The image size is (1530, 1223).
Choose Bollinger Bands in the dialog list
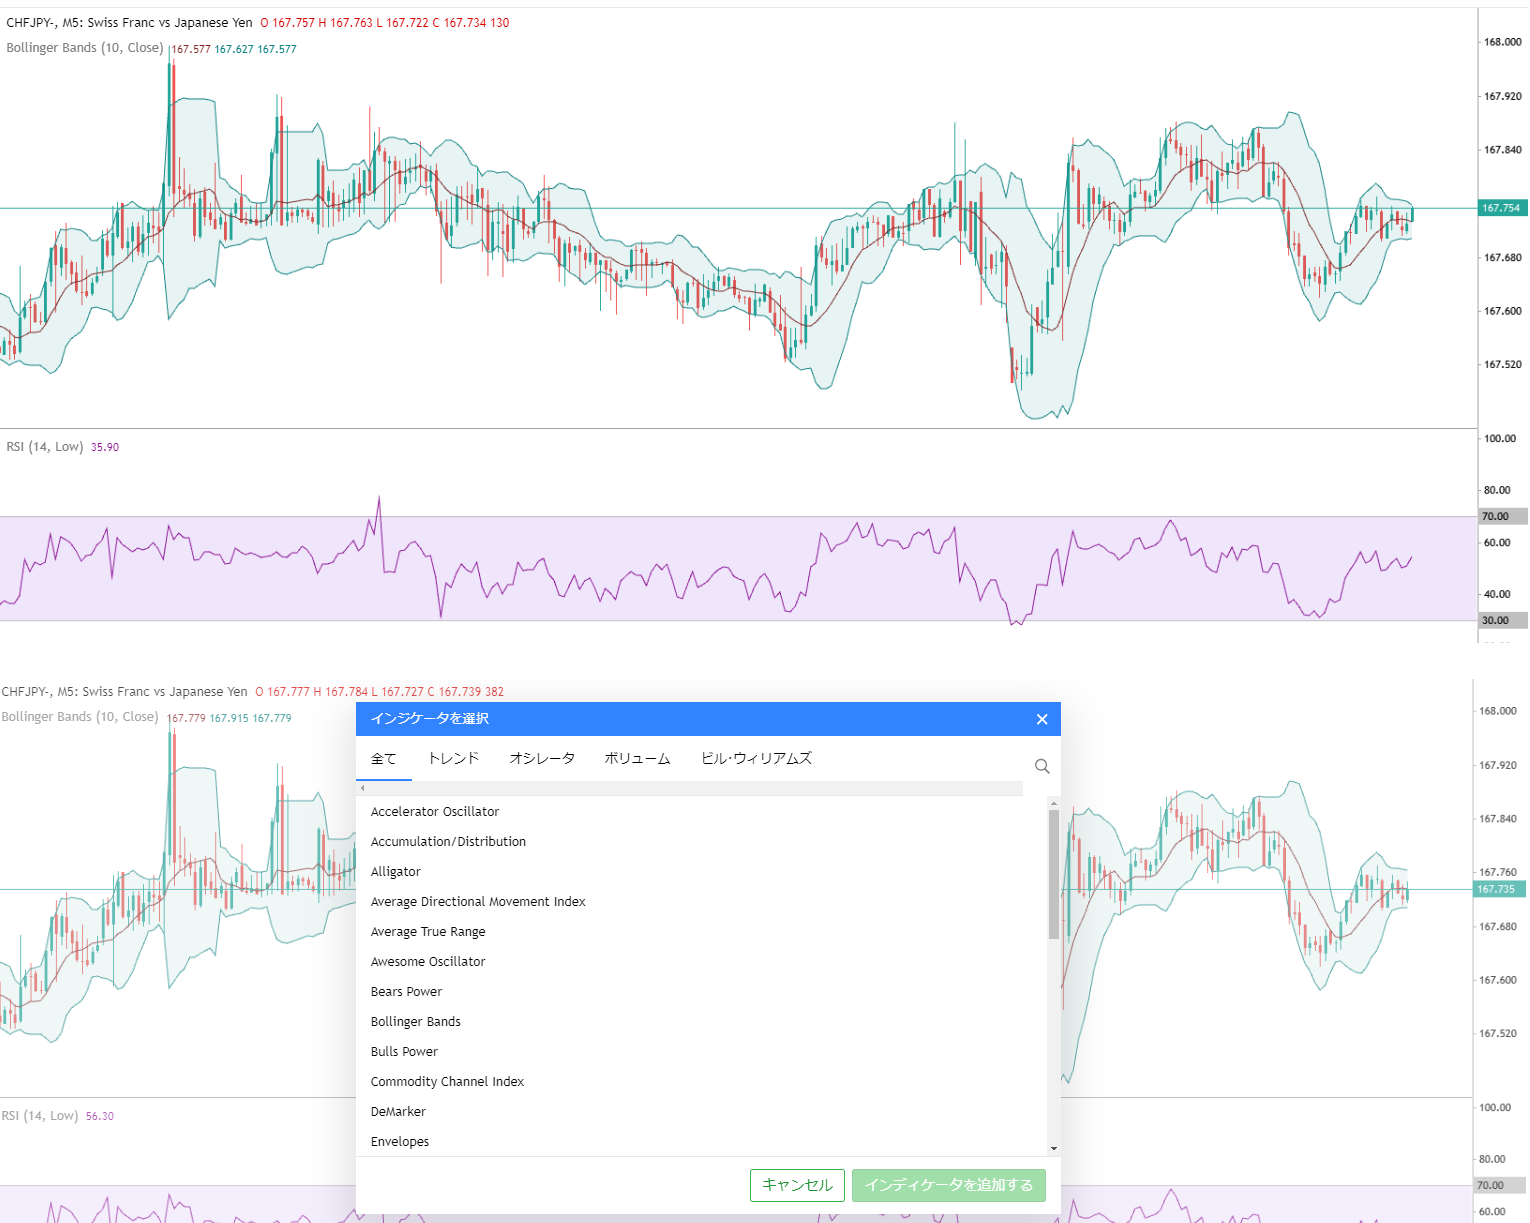(x=701, y=1022)
